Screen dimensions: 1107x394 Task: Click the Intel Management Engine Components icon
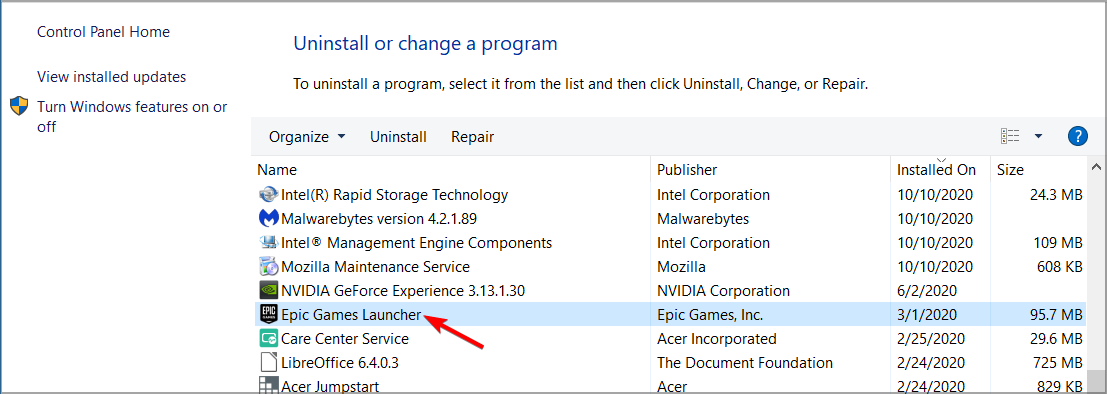pos(268,243)
